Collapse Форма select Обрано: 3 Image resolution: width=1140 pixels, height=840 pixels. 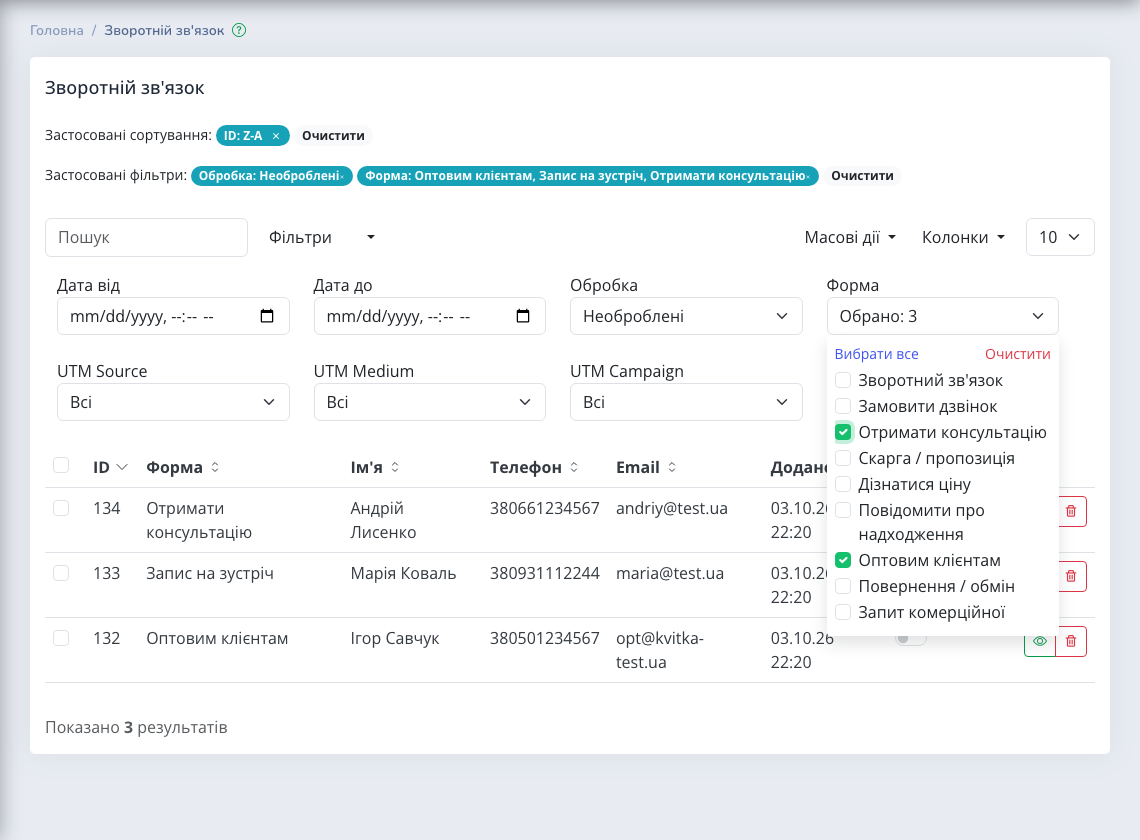coord(942,316)
